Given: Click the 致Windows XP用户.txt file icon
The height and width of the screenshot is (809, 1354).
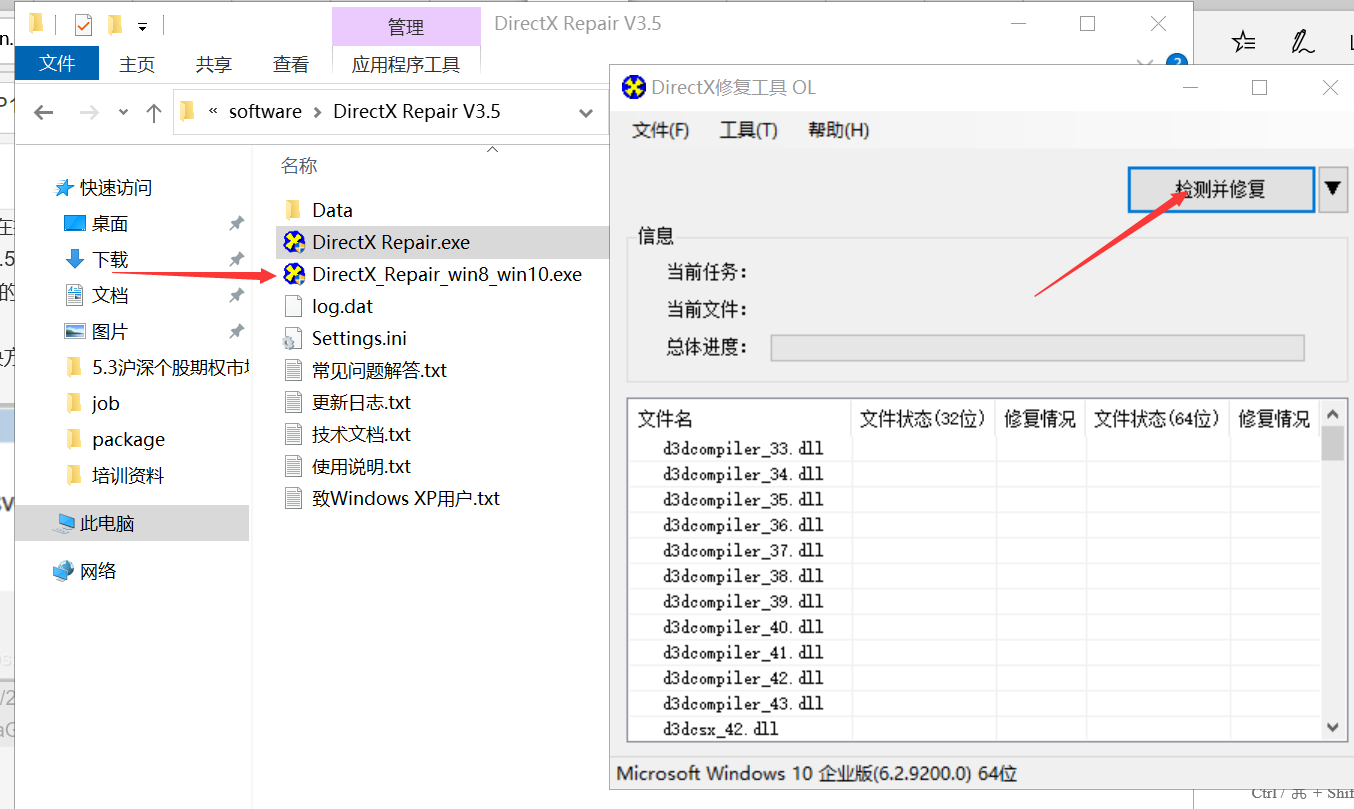Looking at the screenshot, I should (x=293, y=498).
